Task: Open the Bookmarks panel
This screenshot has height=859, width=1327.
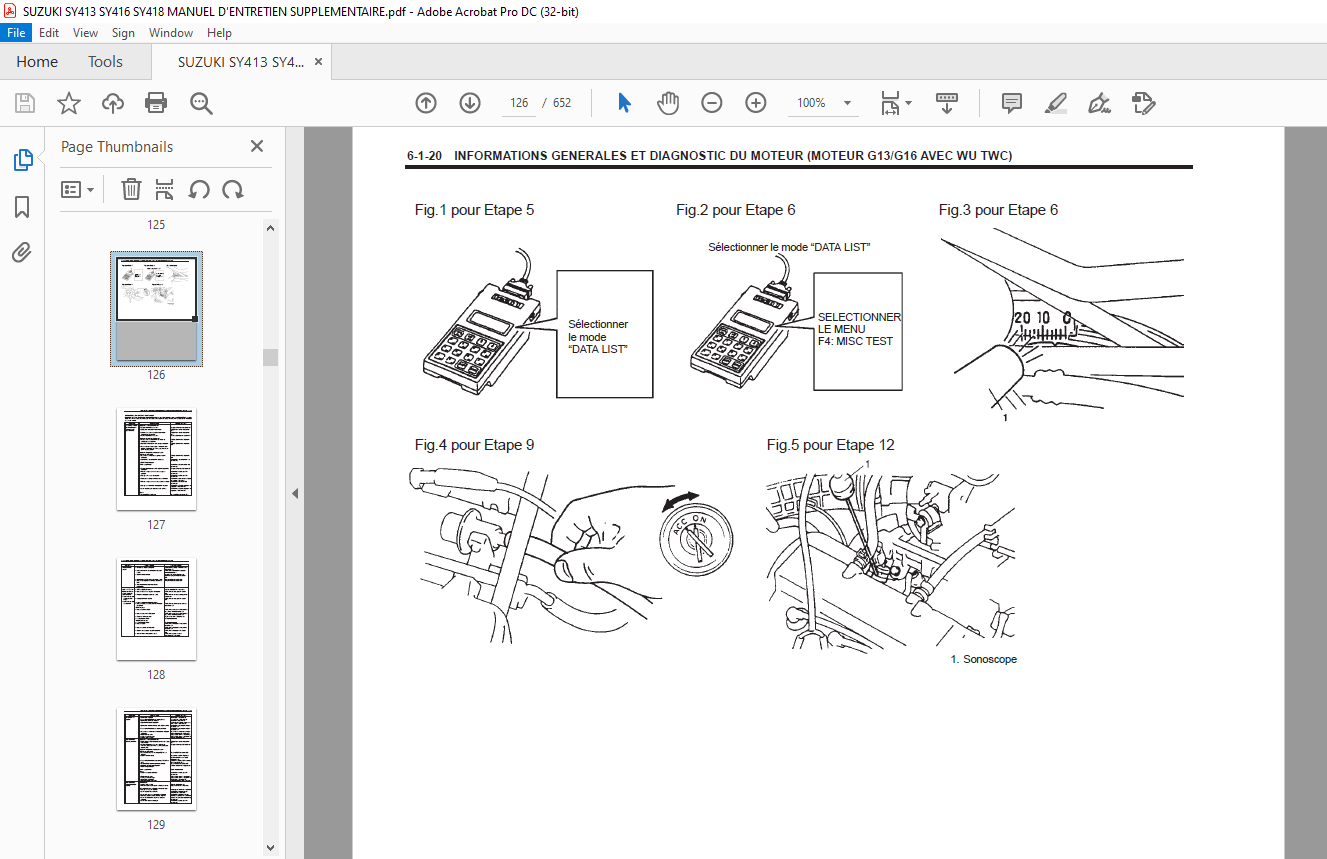Action: [22, 207]
